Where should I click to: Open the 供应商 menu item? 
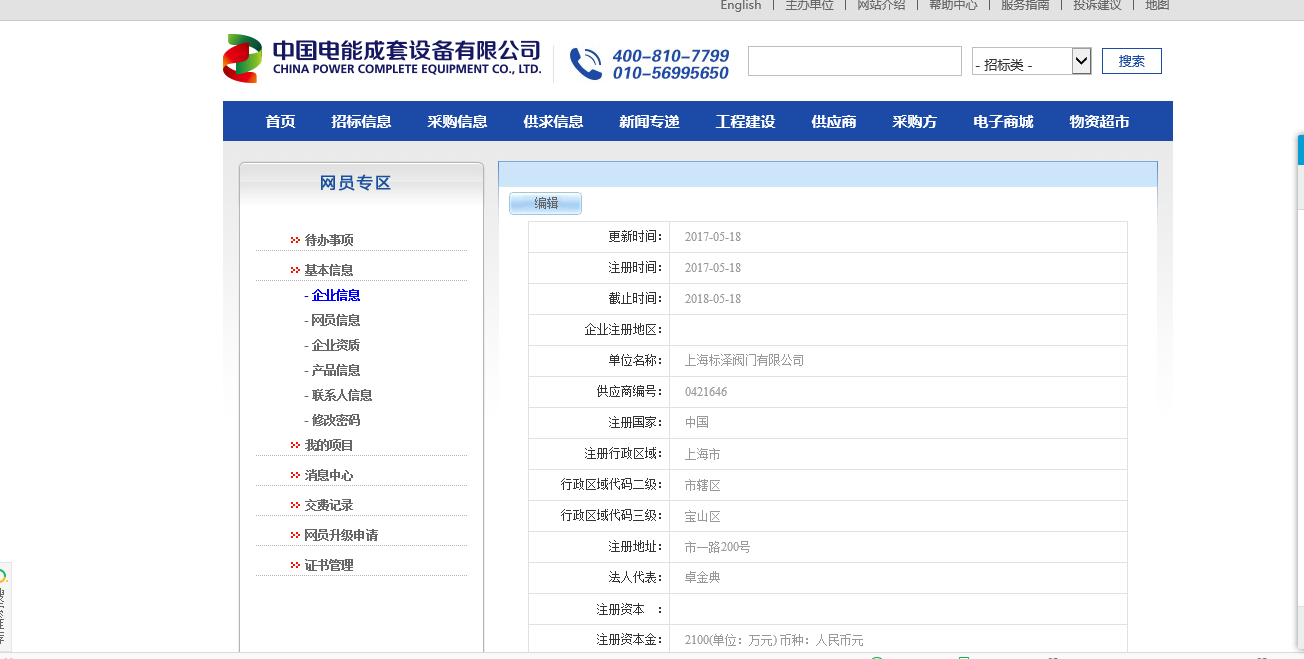[834, 122]
